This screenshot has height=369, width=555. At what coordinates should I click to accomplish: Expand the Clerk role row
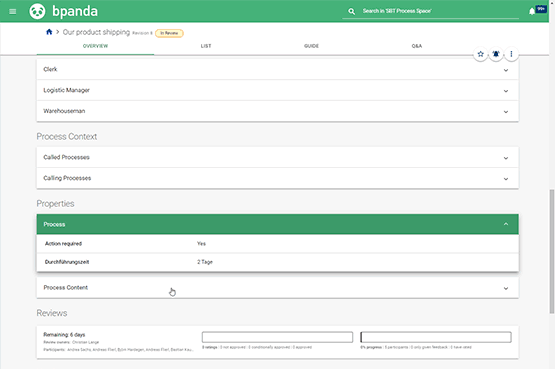click(278, 69)
